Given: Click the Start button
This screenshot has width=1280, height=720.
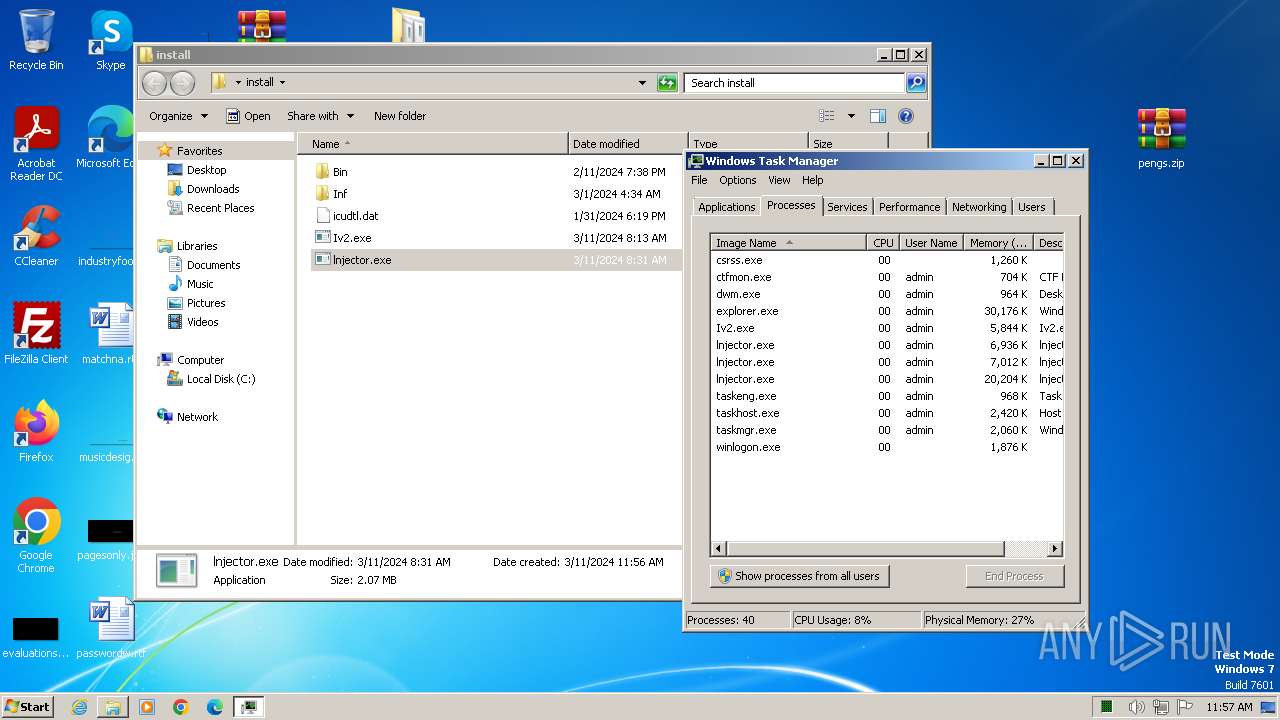Looking at the screenshot, I should pyautogui.click(x=28, y=707).
